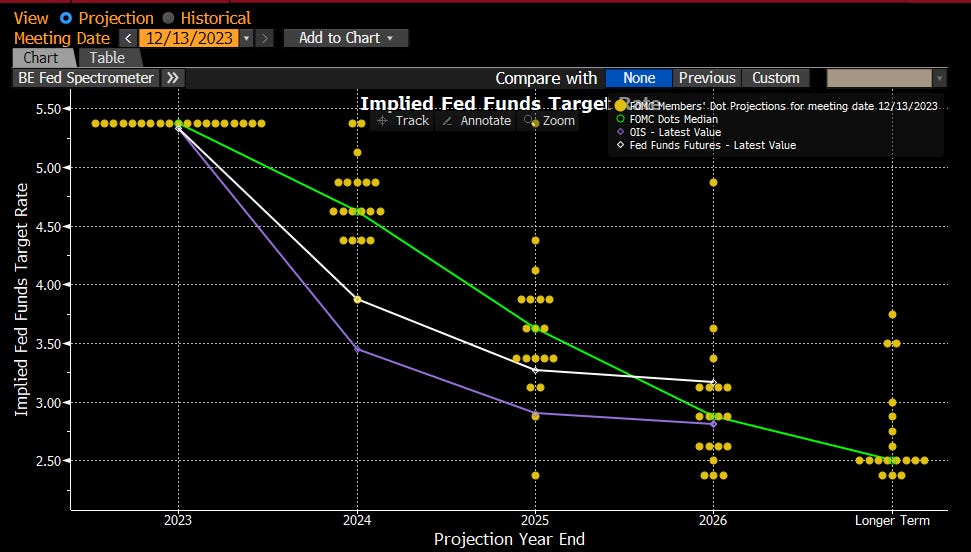Click OIS Latest Value legend marker
Screen dimensions: 971x552
tap(620, 132)
